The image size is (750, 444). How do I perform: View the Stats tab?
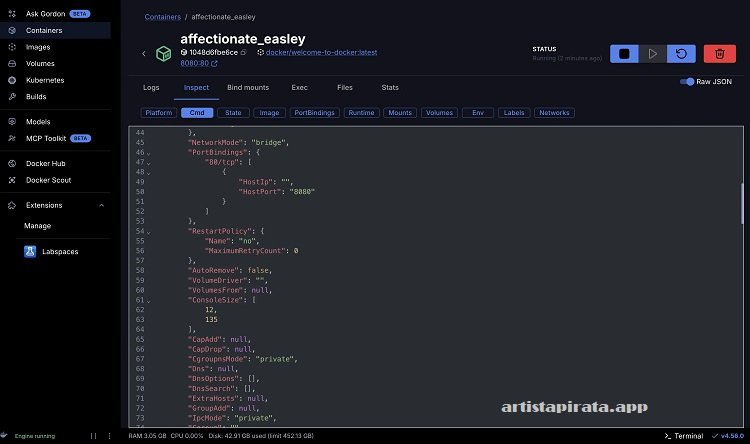pos(390,88)
